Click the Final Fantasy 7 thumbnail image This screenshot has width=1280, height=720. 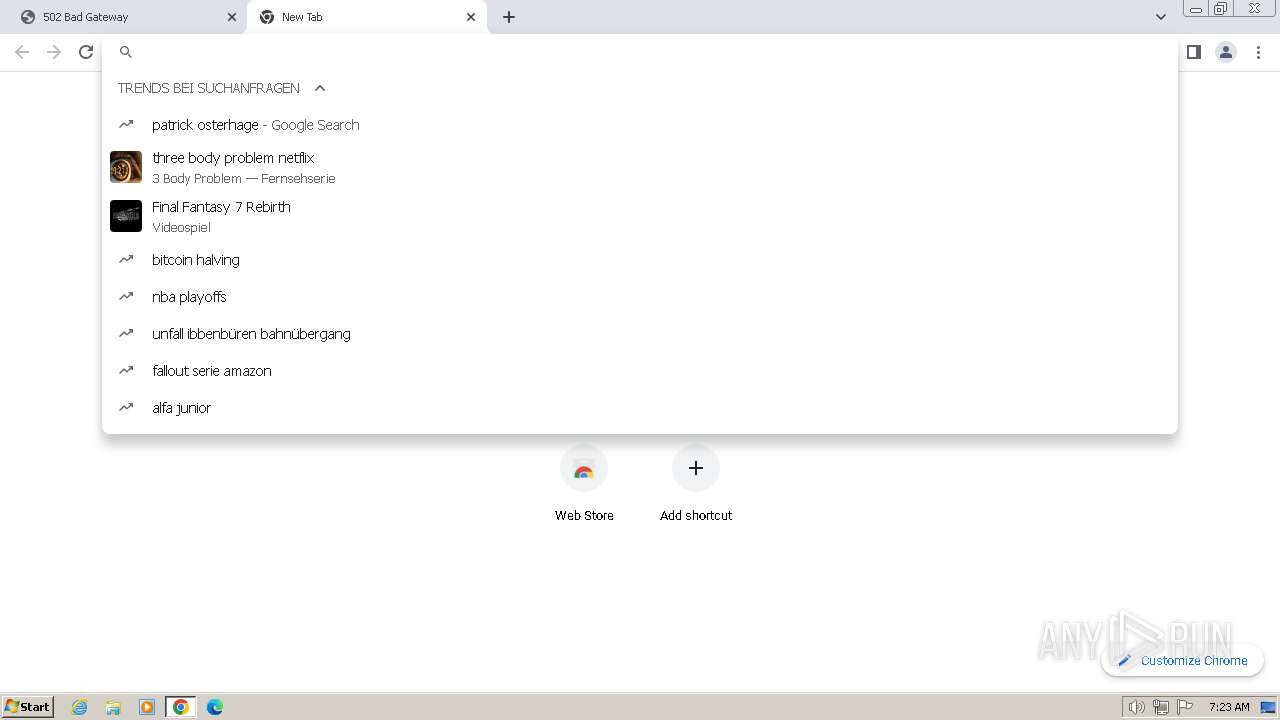coord(126,216)
